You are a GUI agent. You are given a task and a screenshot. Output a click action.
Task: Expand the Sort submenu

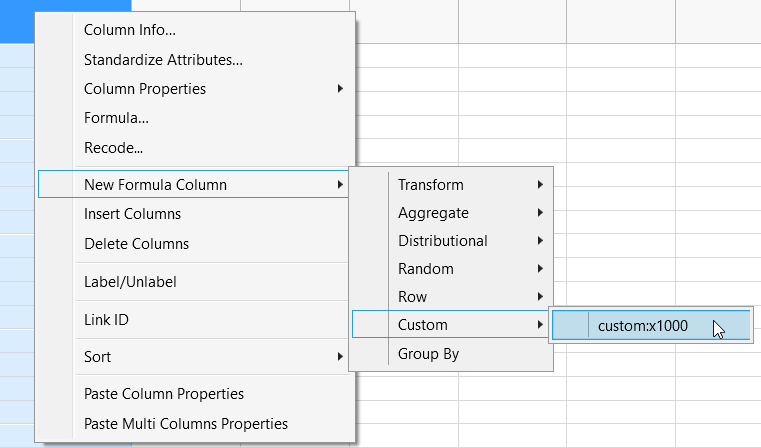click(98, 357)
